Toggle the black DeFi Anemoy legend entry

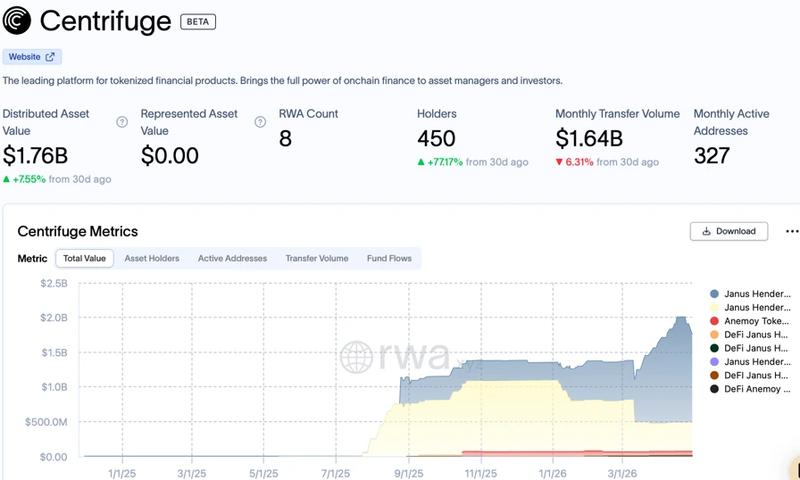[750, 388]
